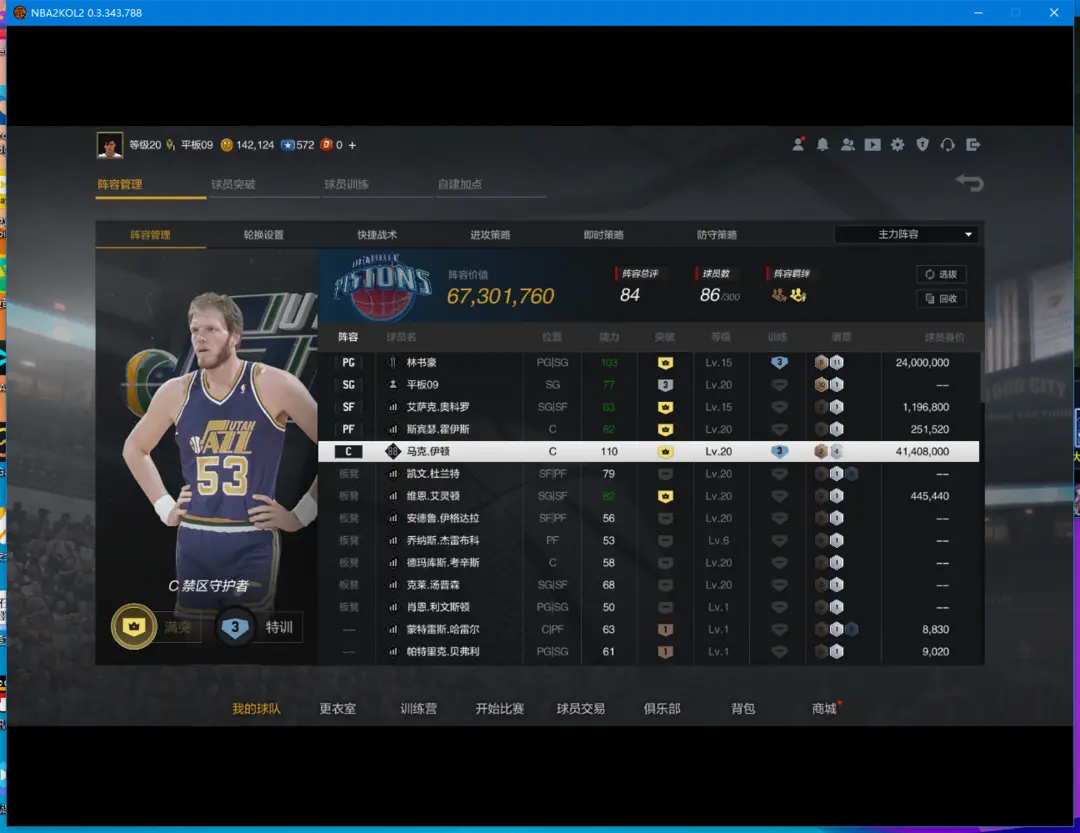Click 马克.伊顿's medal icons
The width and height of the screenshot is (1080, 833).
(x=828, y=451)
